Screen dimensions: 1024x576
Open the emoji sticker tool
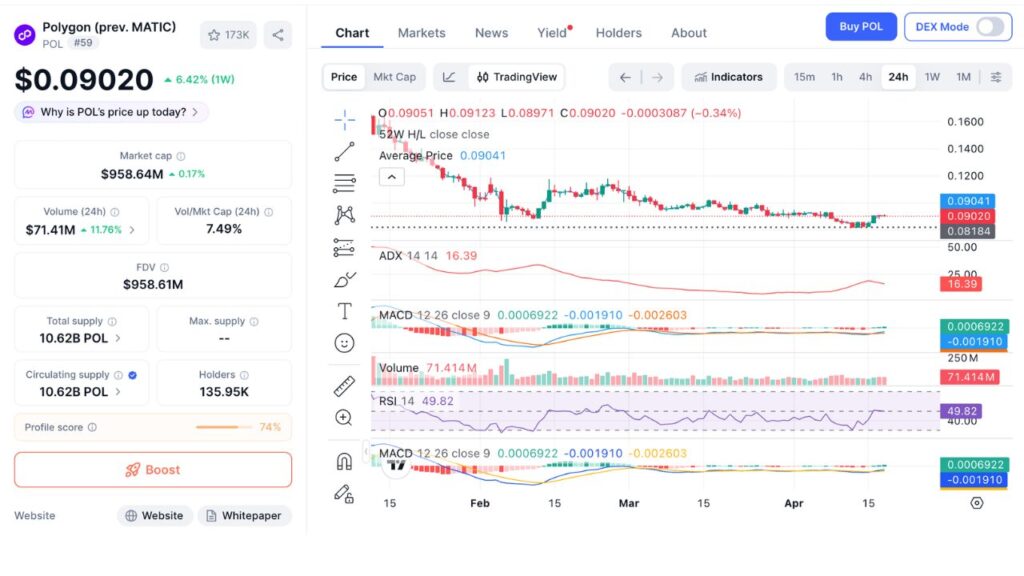(x=344, y=343)
